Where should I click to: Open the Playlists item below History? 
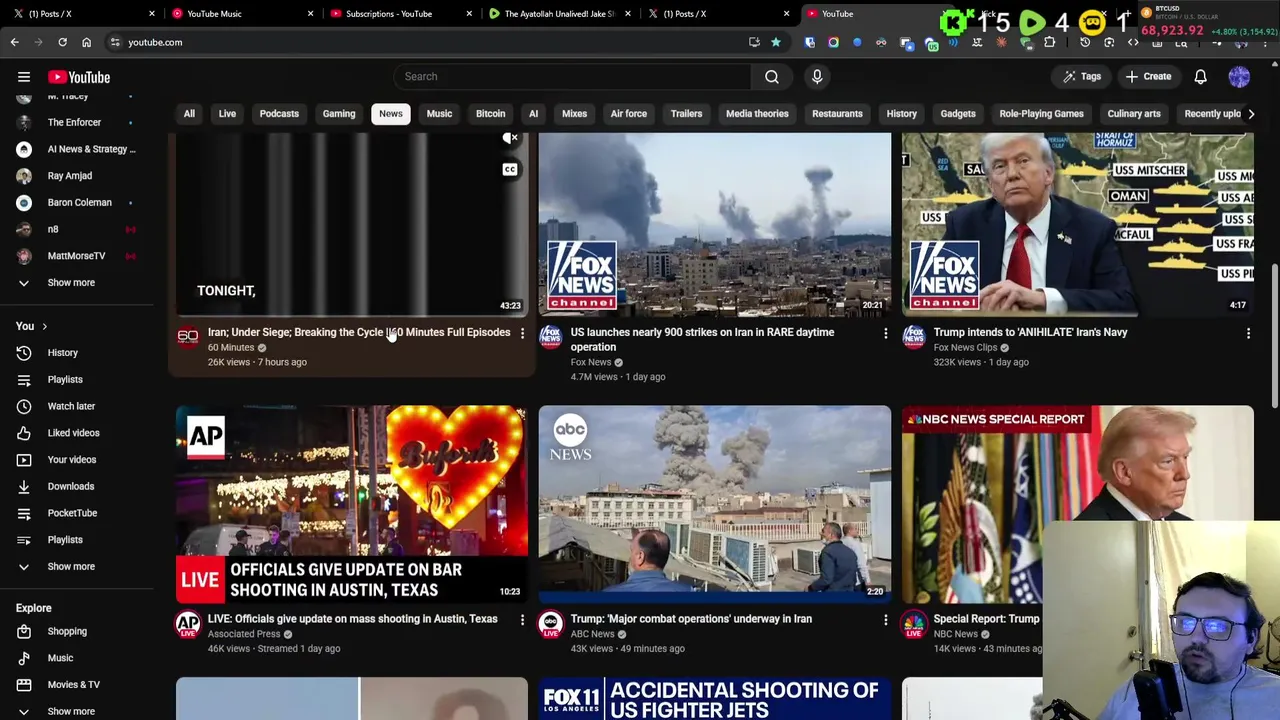[65, 379]
